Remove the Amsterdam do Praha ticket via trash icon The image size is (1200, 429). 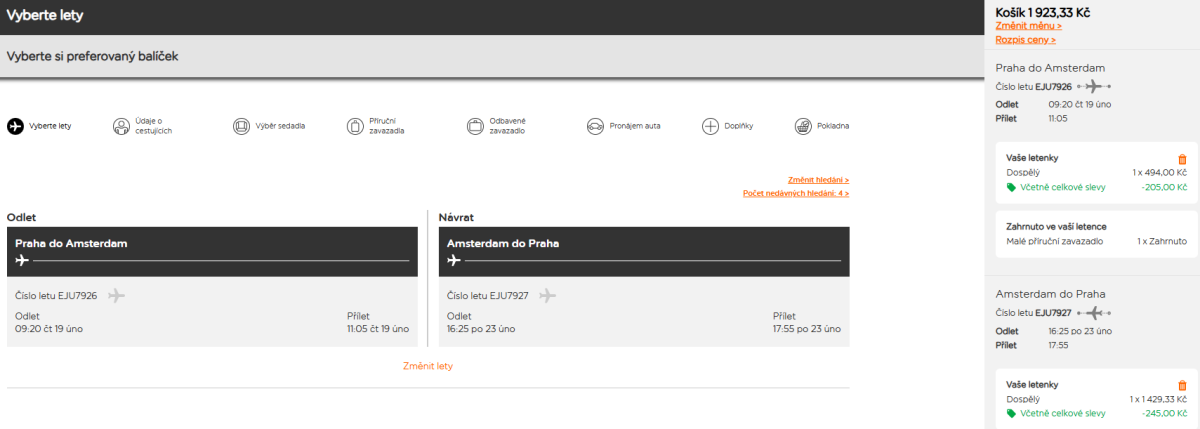click(1182, 385)
